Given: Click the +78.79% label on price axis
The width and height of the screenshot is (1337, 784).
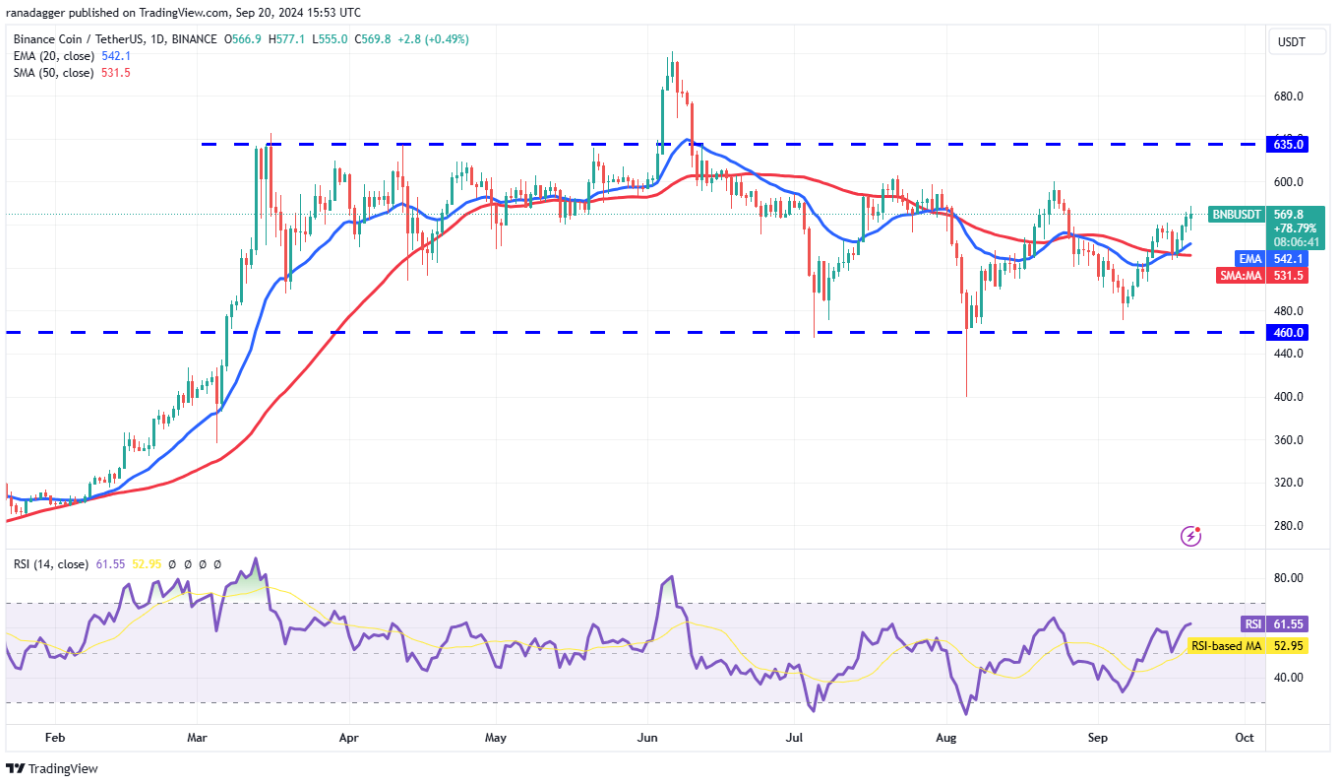Looking at the screenshot, I should tap(1293, 228).
